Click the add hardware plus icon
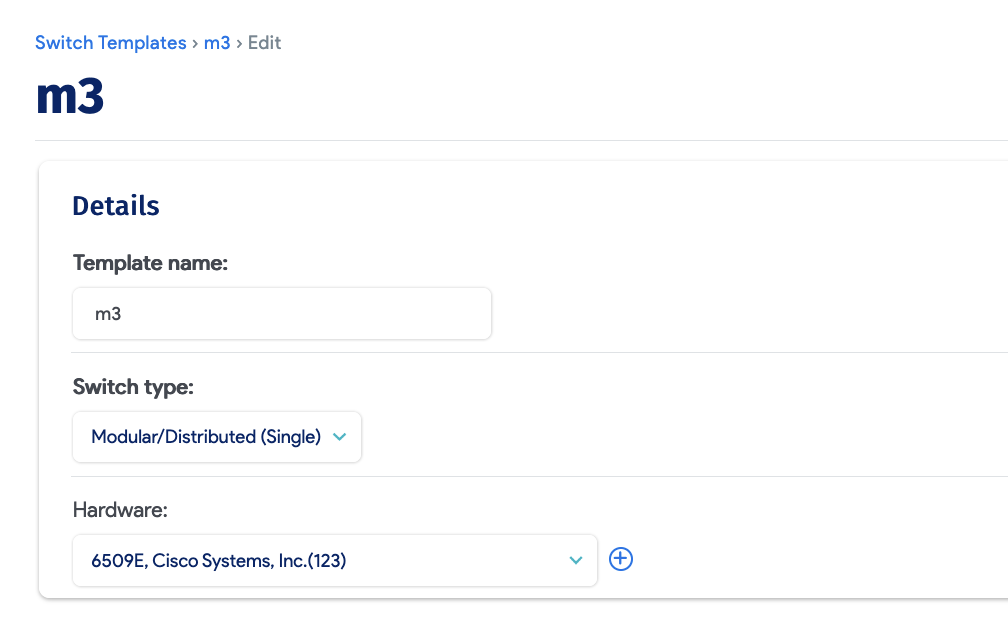Screen dimensions: 1008x619 [x=621, y=560]
